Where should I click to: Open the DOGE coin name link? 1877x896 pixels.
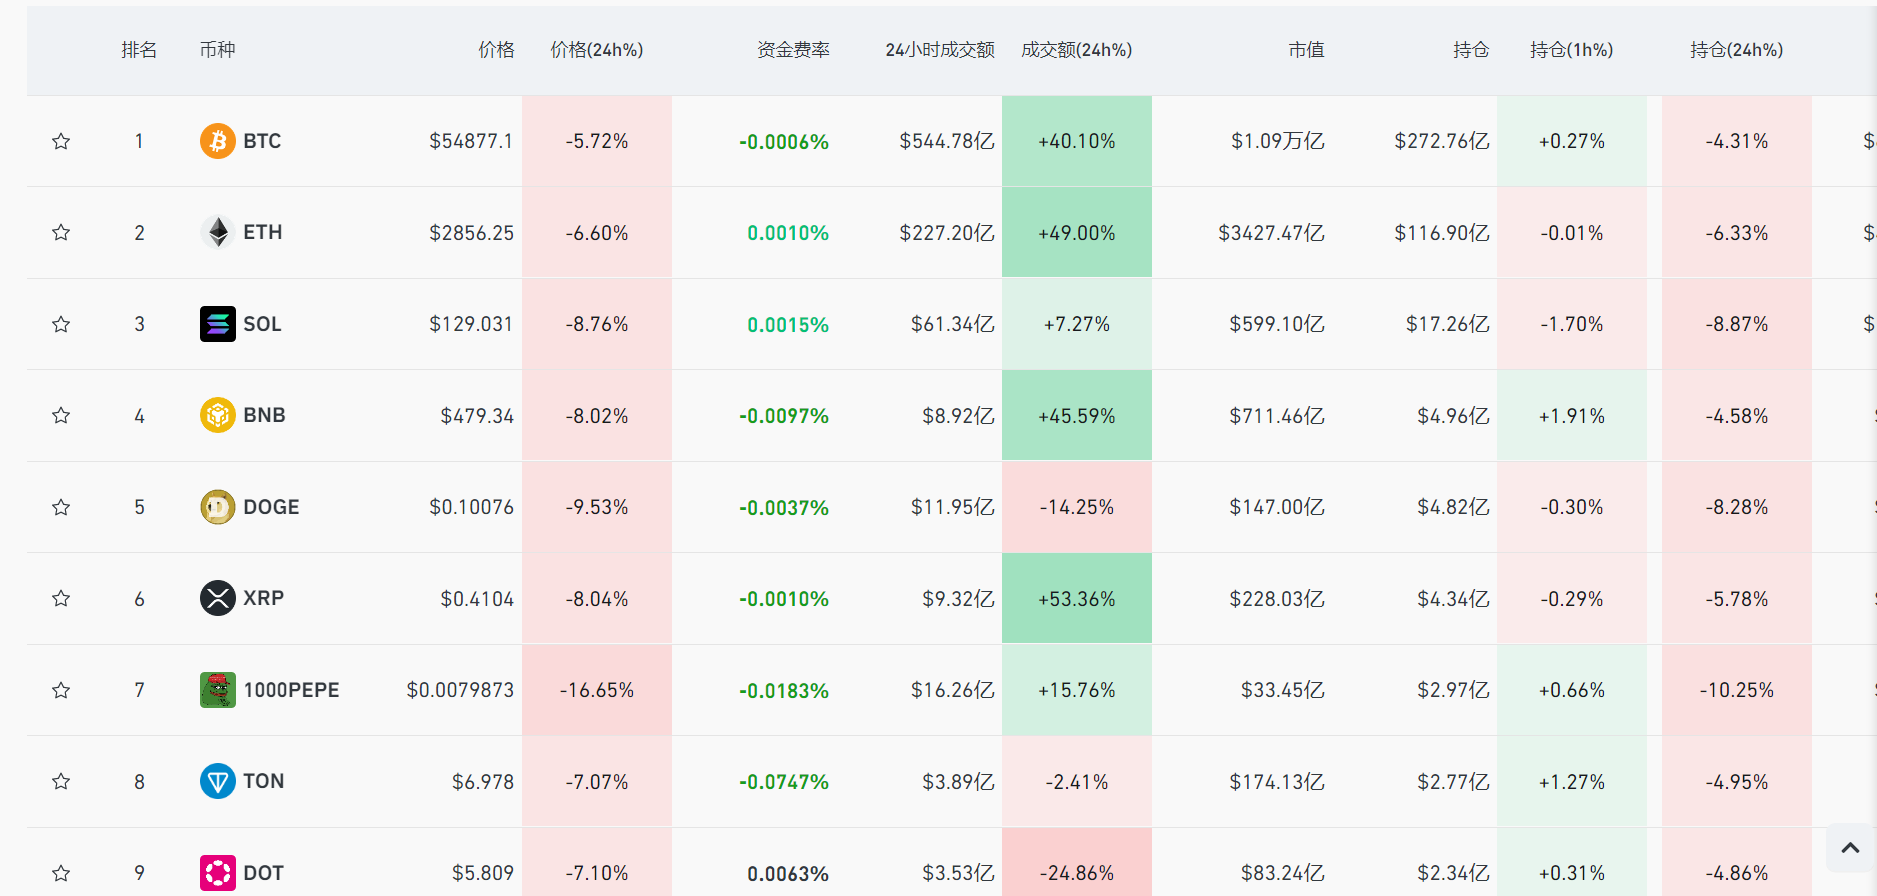(271, 507)
